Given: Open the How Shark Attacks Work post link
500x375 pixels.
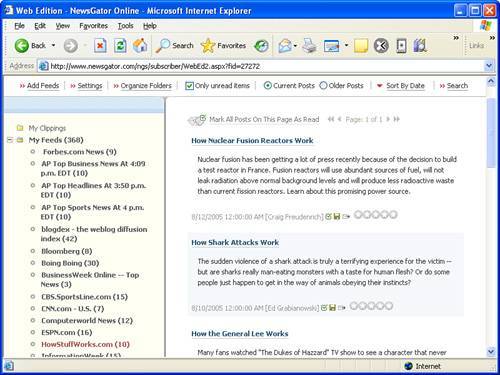Looking at the screenshot, I should click(x=235, y=243).
